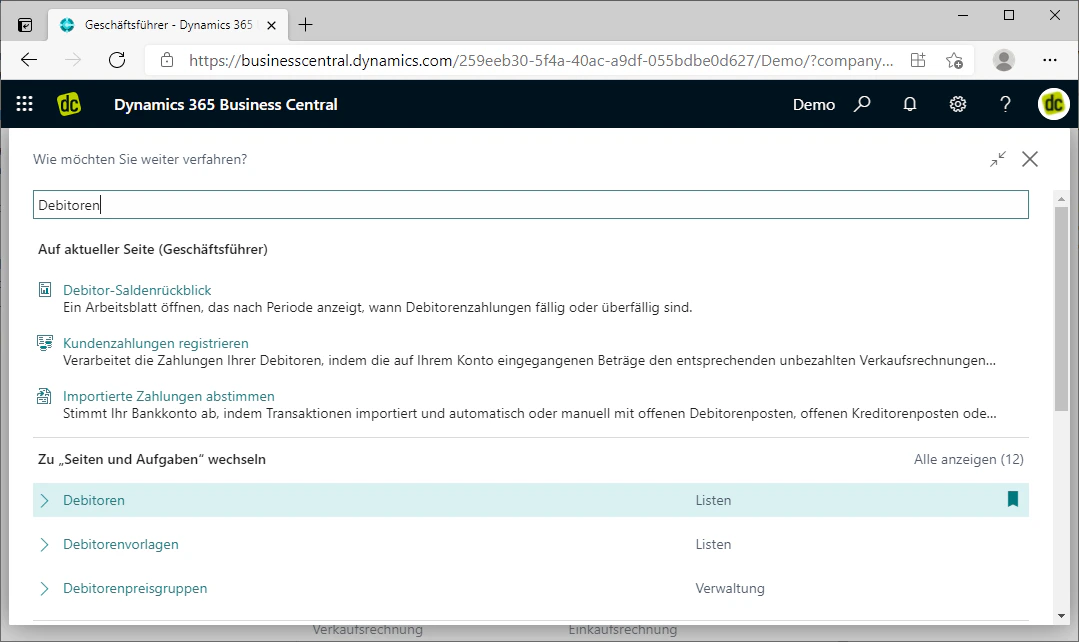Viewport: 1079px width, 642px height.
Task: Open the help question mark
Action: click(x=1005, y=104)
